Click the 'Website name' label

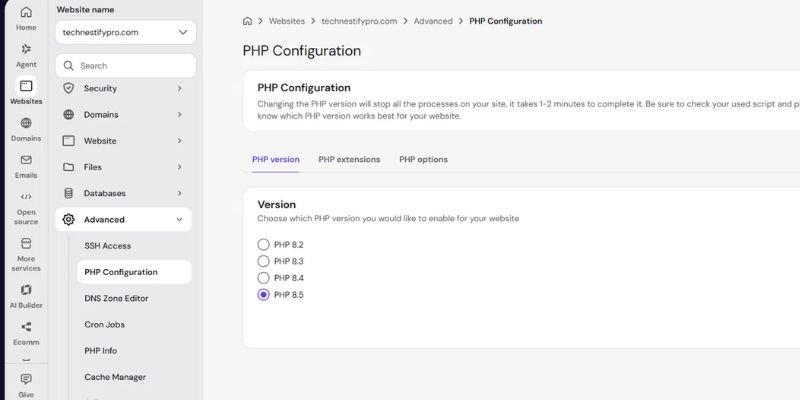(85, 9)
